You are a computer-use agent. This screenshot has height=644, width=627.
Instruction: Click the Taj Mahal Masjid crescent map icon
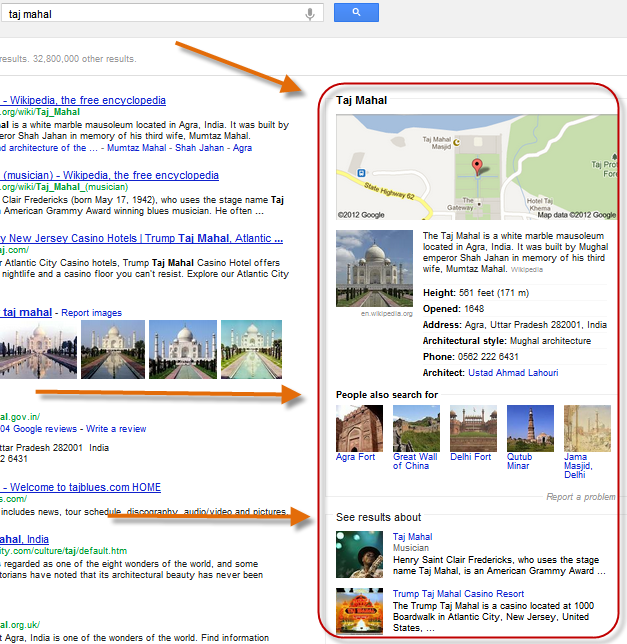pyautogui.click(x=457, y=143)
